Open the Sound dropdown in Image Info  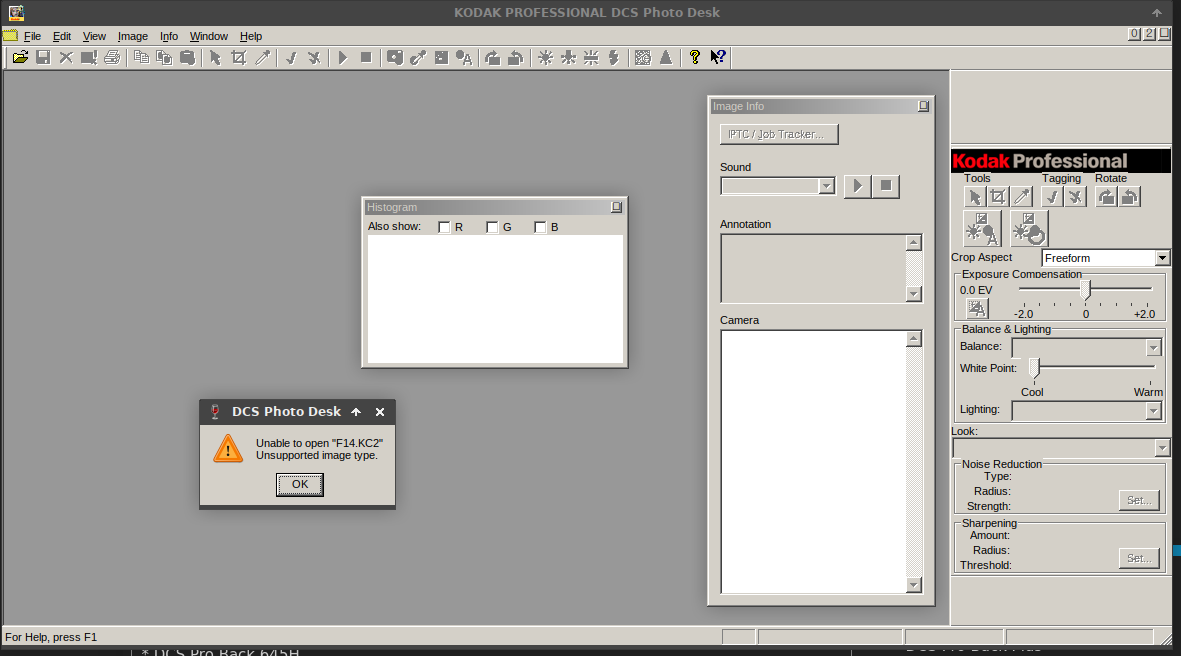[x=826, y=186]
